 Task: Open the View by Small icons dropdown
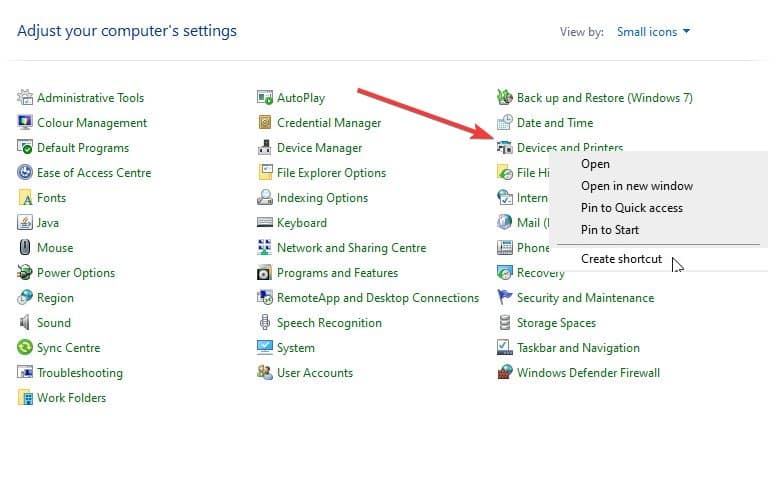(x=653, y=32)
